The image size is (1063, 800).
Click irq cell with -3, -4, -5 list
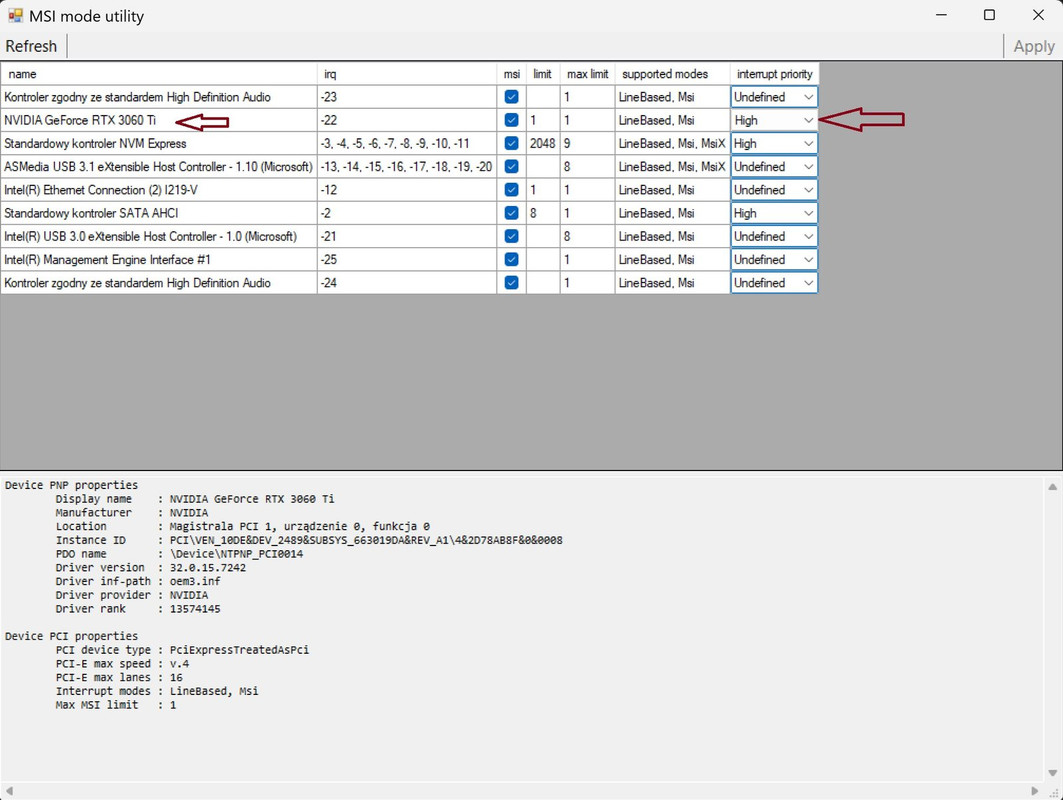[407, 143]
